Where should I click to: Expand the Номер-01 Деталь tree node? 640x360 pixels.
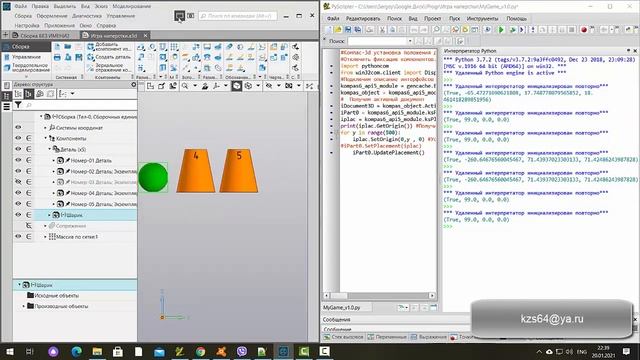[x=54, y=160]
